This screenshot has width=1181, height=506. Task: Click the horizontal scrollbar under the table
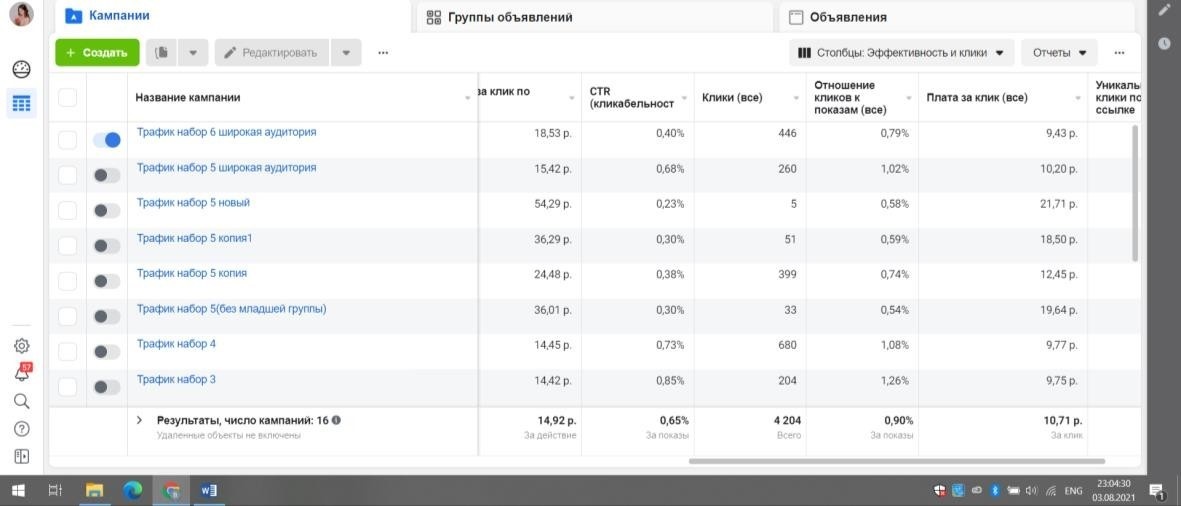896,461
